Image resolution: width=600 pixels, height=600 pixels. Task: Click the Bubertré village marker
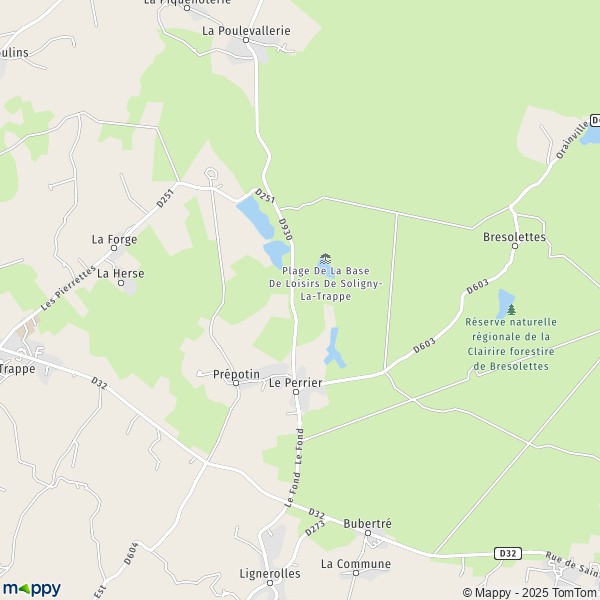click(368, 533)
